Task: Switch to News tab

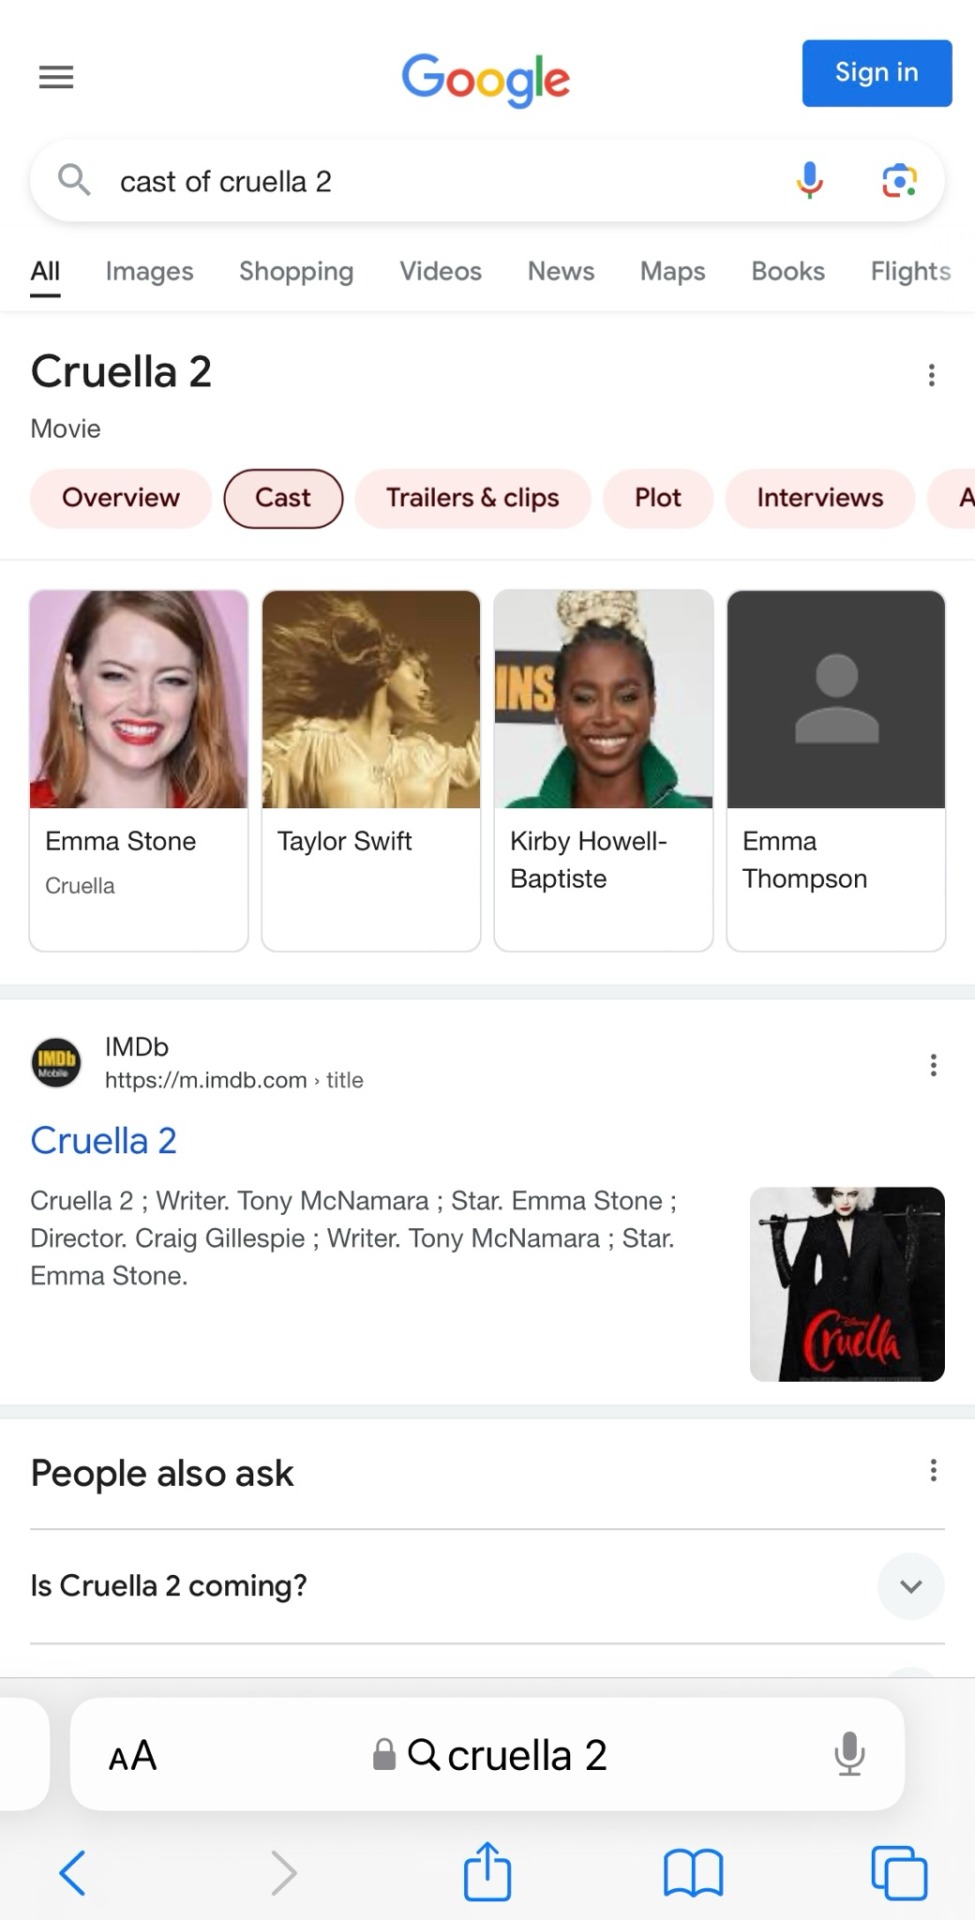Action: pyautogui.click(x=561, y=271)
